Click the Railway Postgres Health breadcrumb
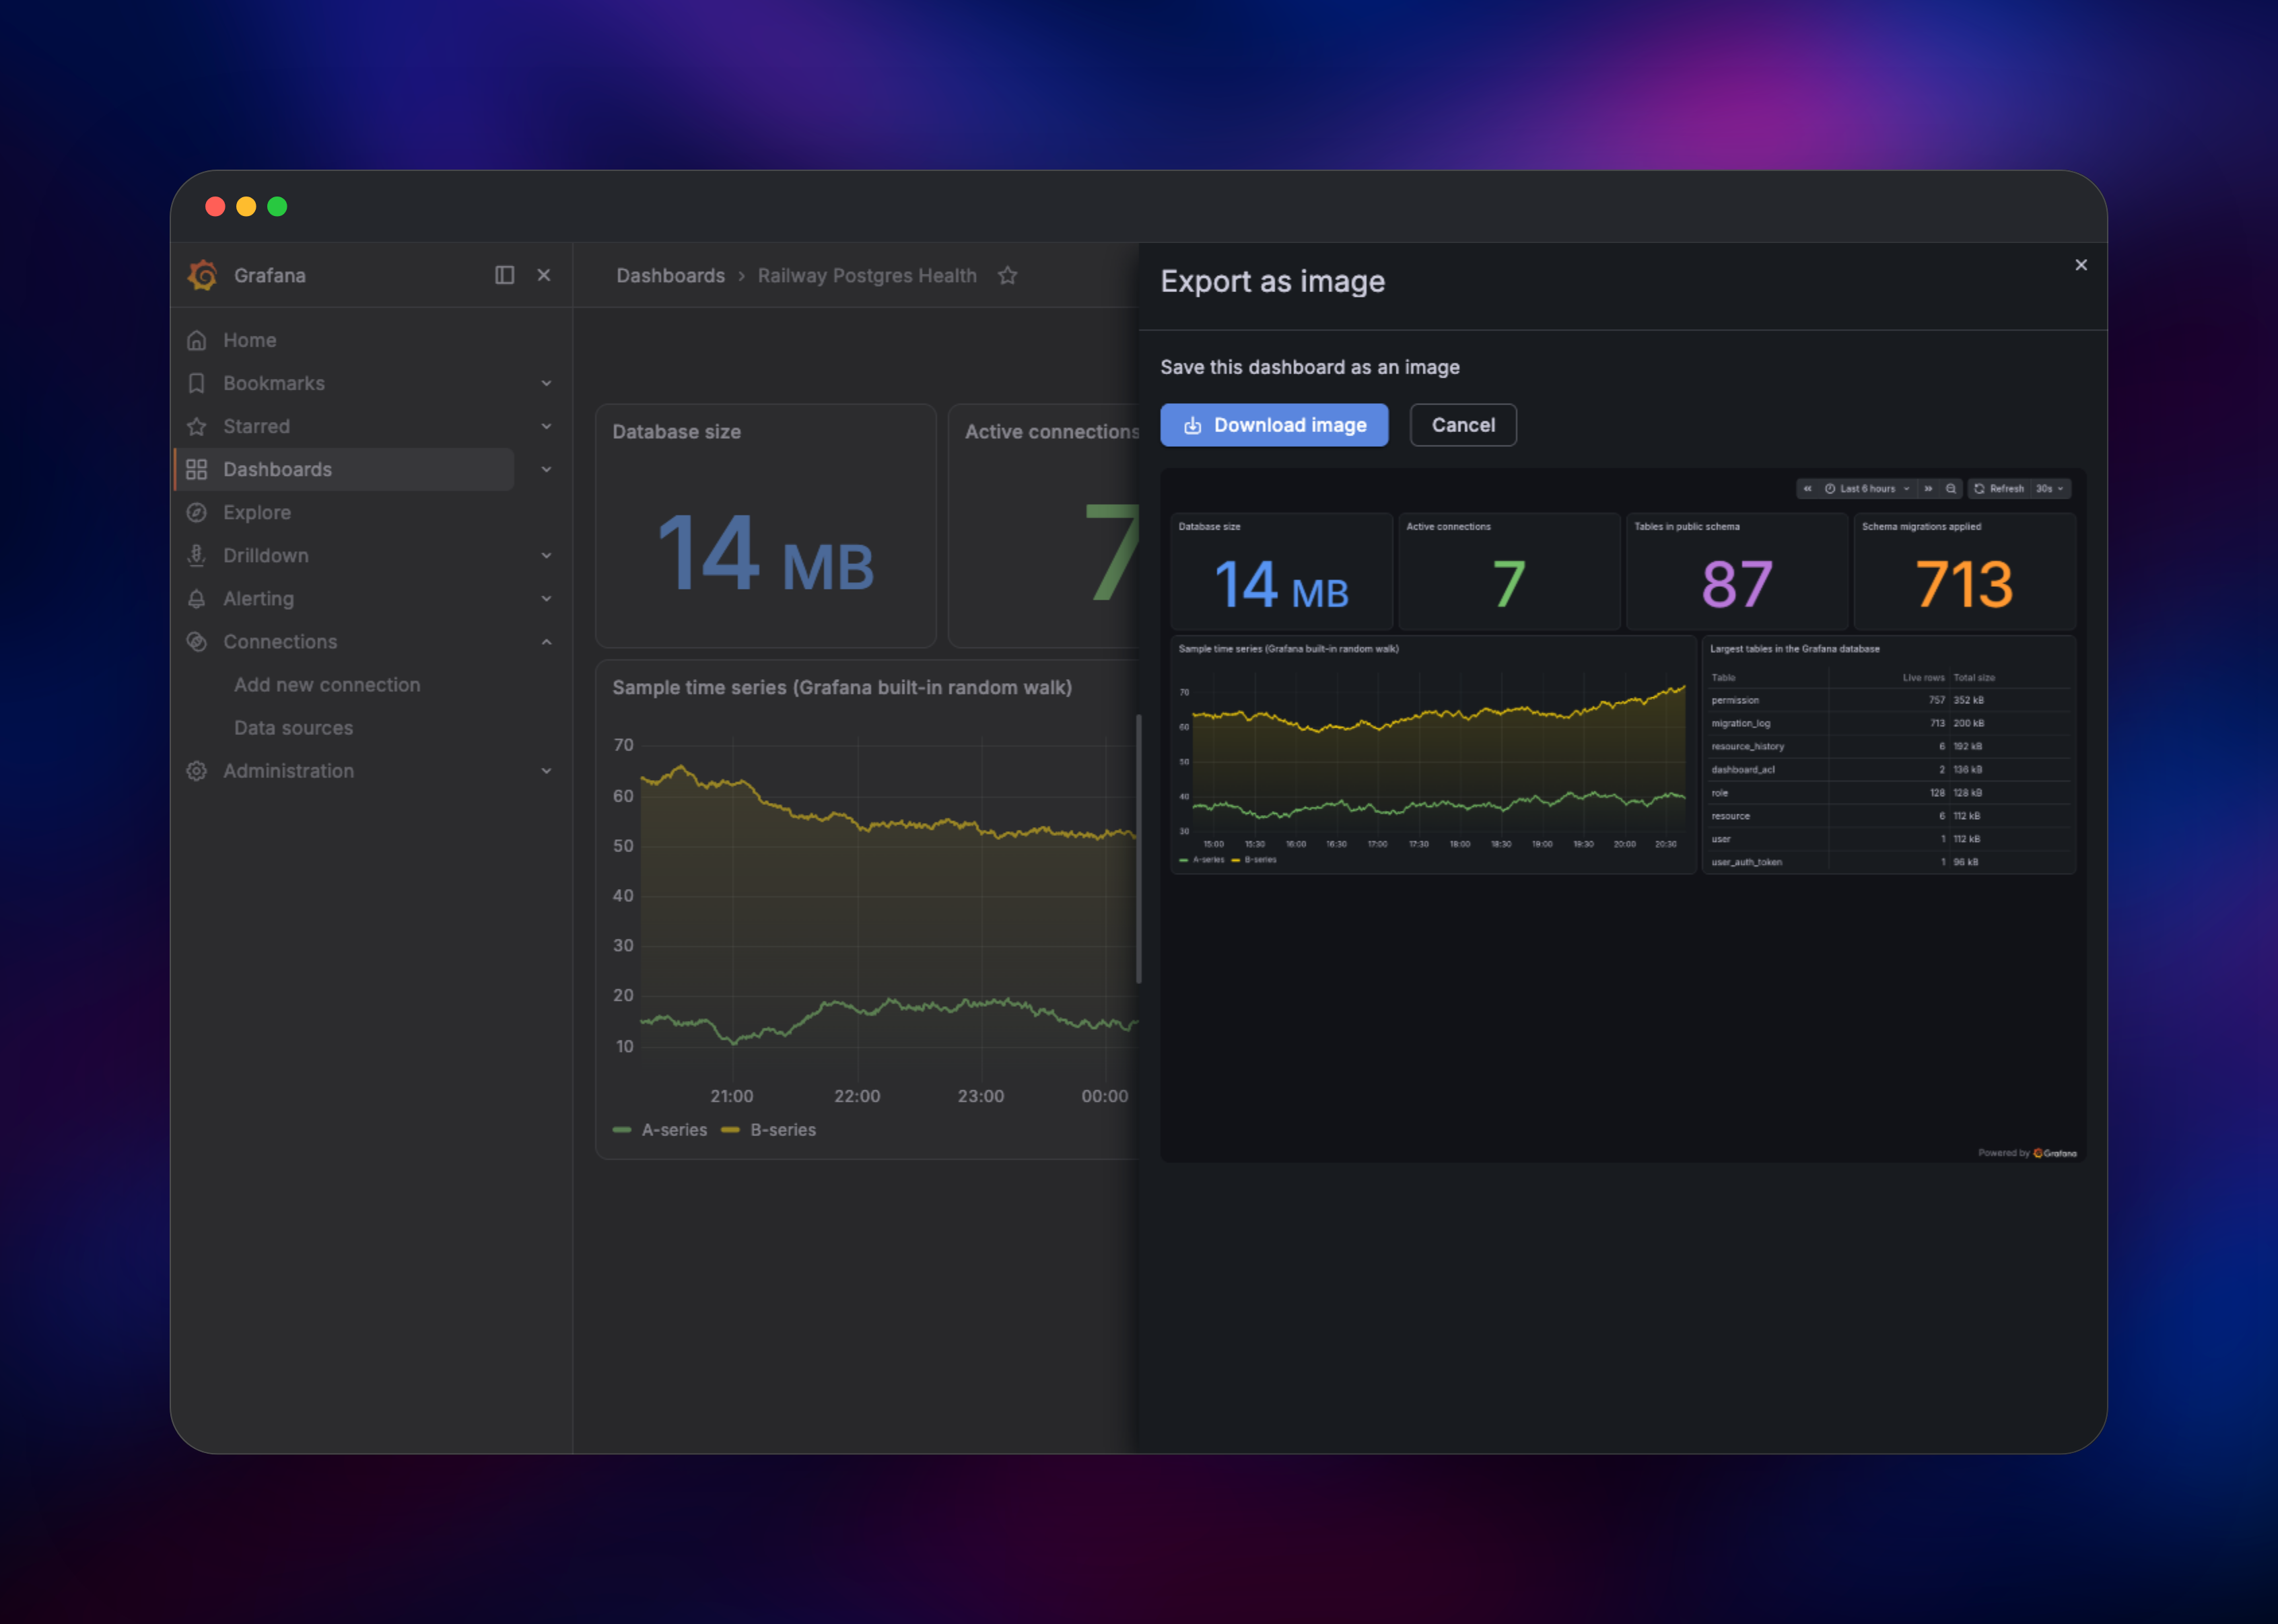The height and width of the screenshot is (1624, 2278). coord(867,275)
